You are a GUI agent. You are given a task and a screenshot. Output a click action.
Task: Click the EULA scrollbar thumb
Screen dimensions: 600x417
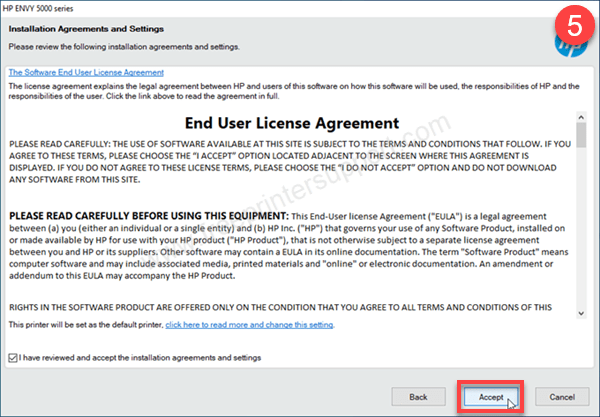click(x=582, y=137)
